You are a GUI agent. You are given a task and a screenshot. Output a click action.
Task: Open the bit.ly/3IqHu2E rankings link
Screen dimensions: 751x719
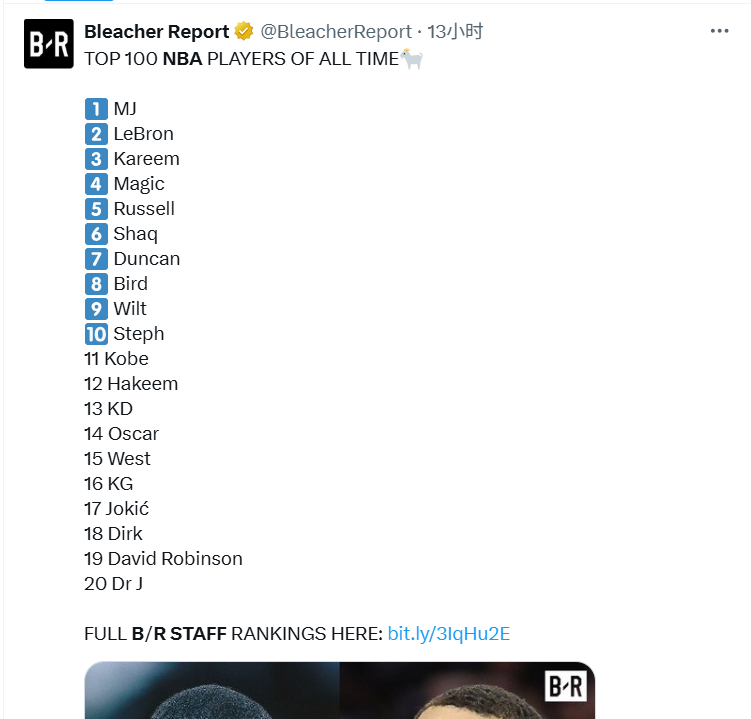[449, 634]
